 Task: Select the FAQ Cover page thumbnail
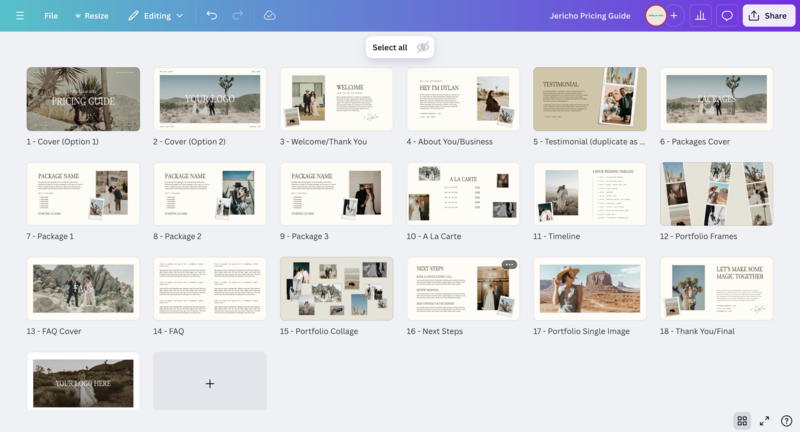[x=83, y=289]
